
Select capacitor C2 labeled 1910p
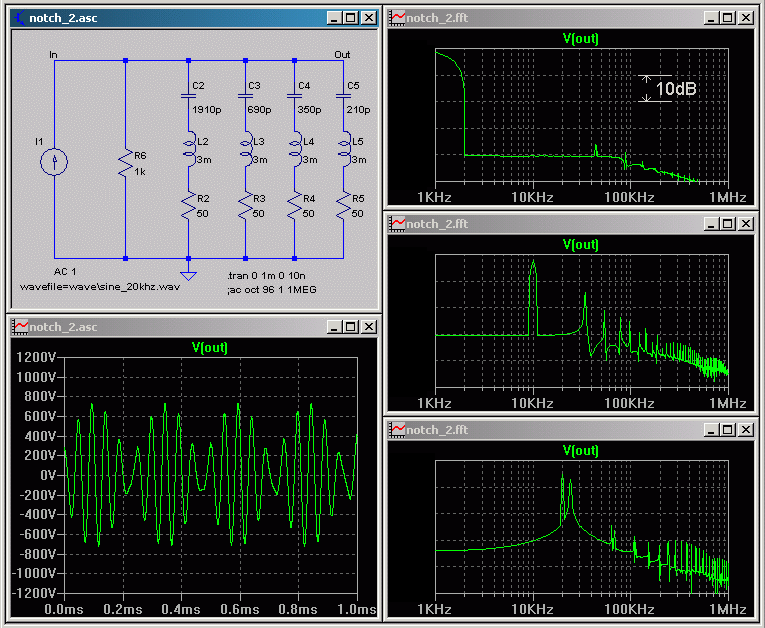tap(187, 96)
